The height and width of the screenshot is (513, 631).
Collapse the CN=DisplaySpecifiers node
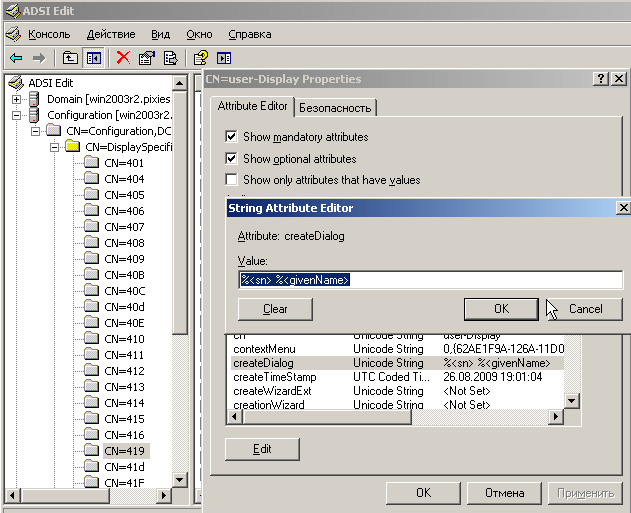(54, 147)
